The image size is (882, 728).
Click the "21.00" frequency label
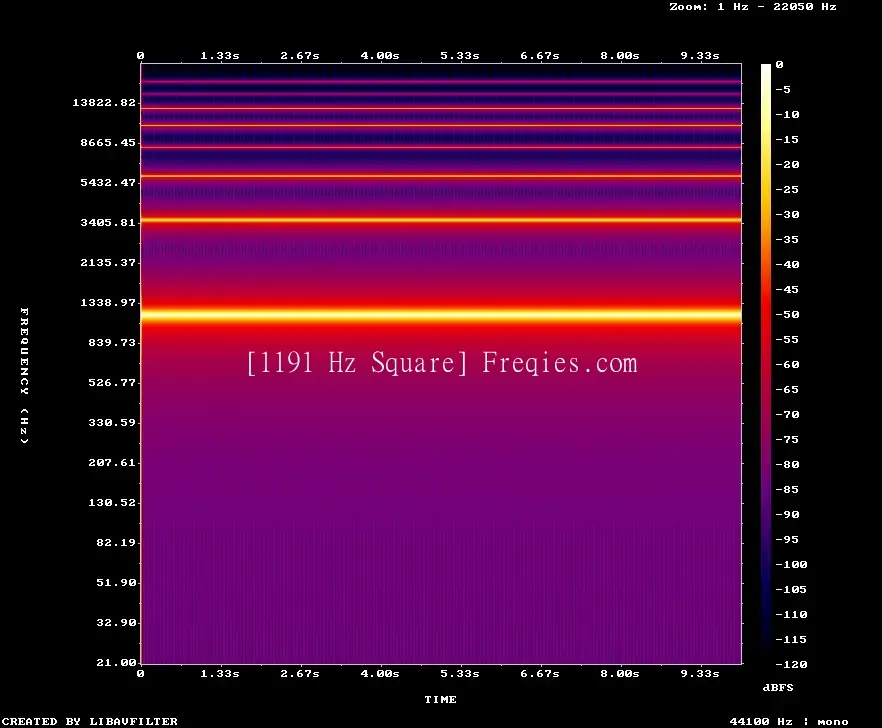116,662
